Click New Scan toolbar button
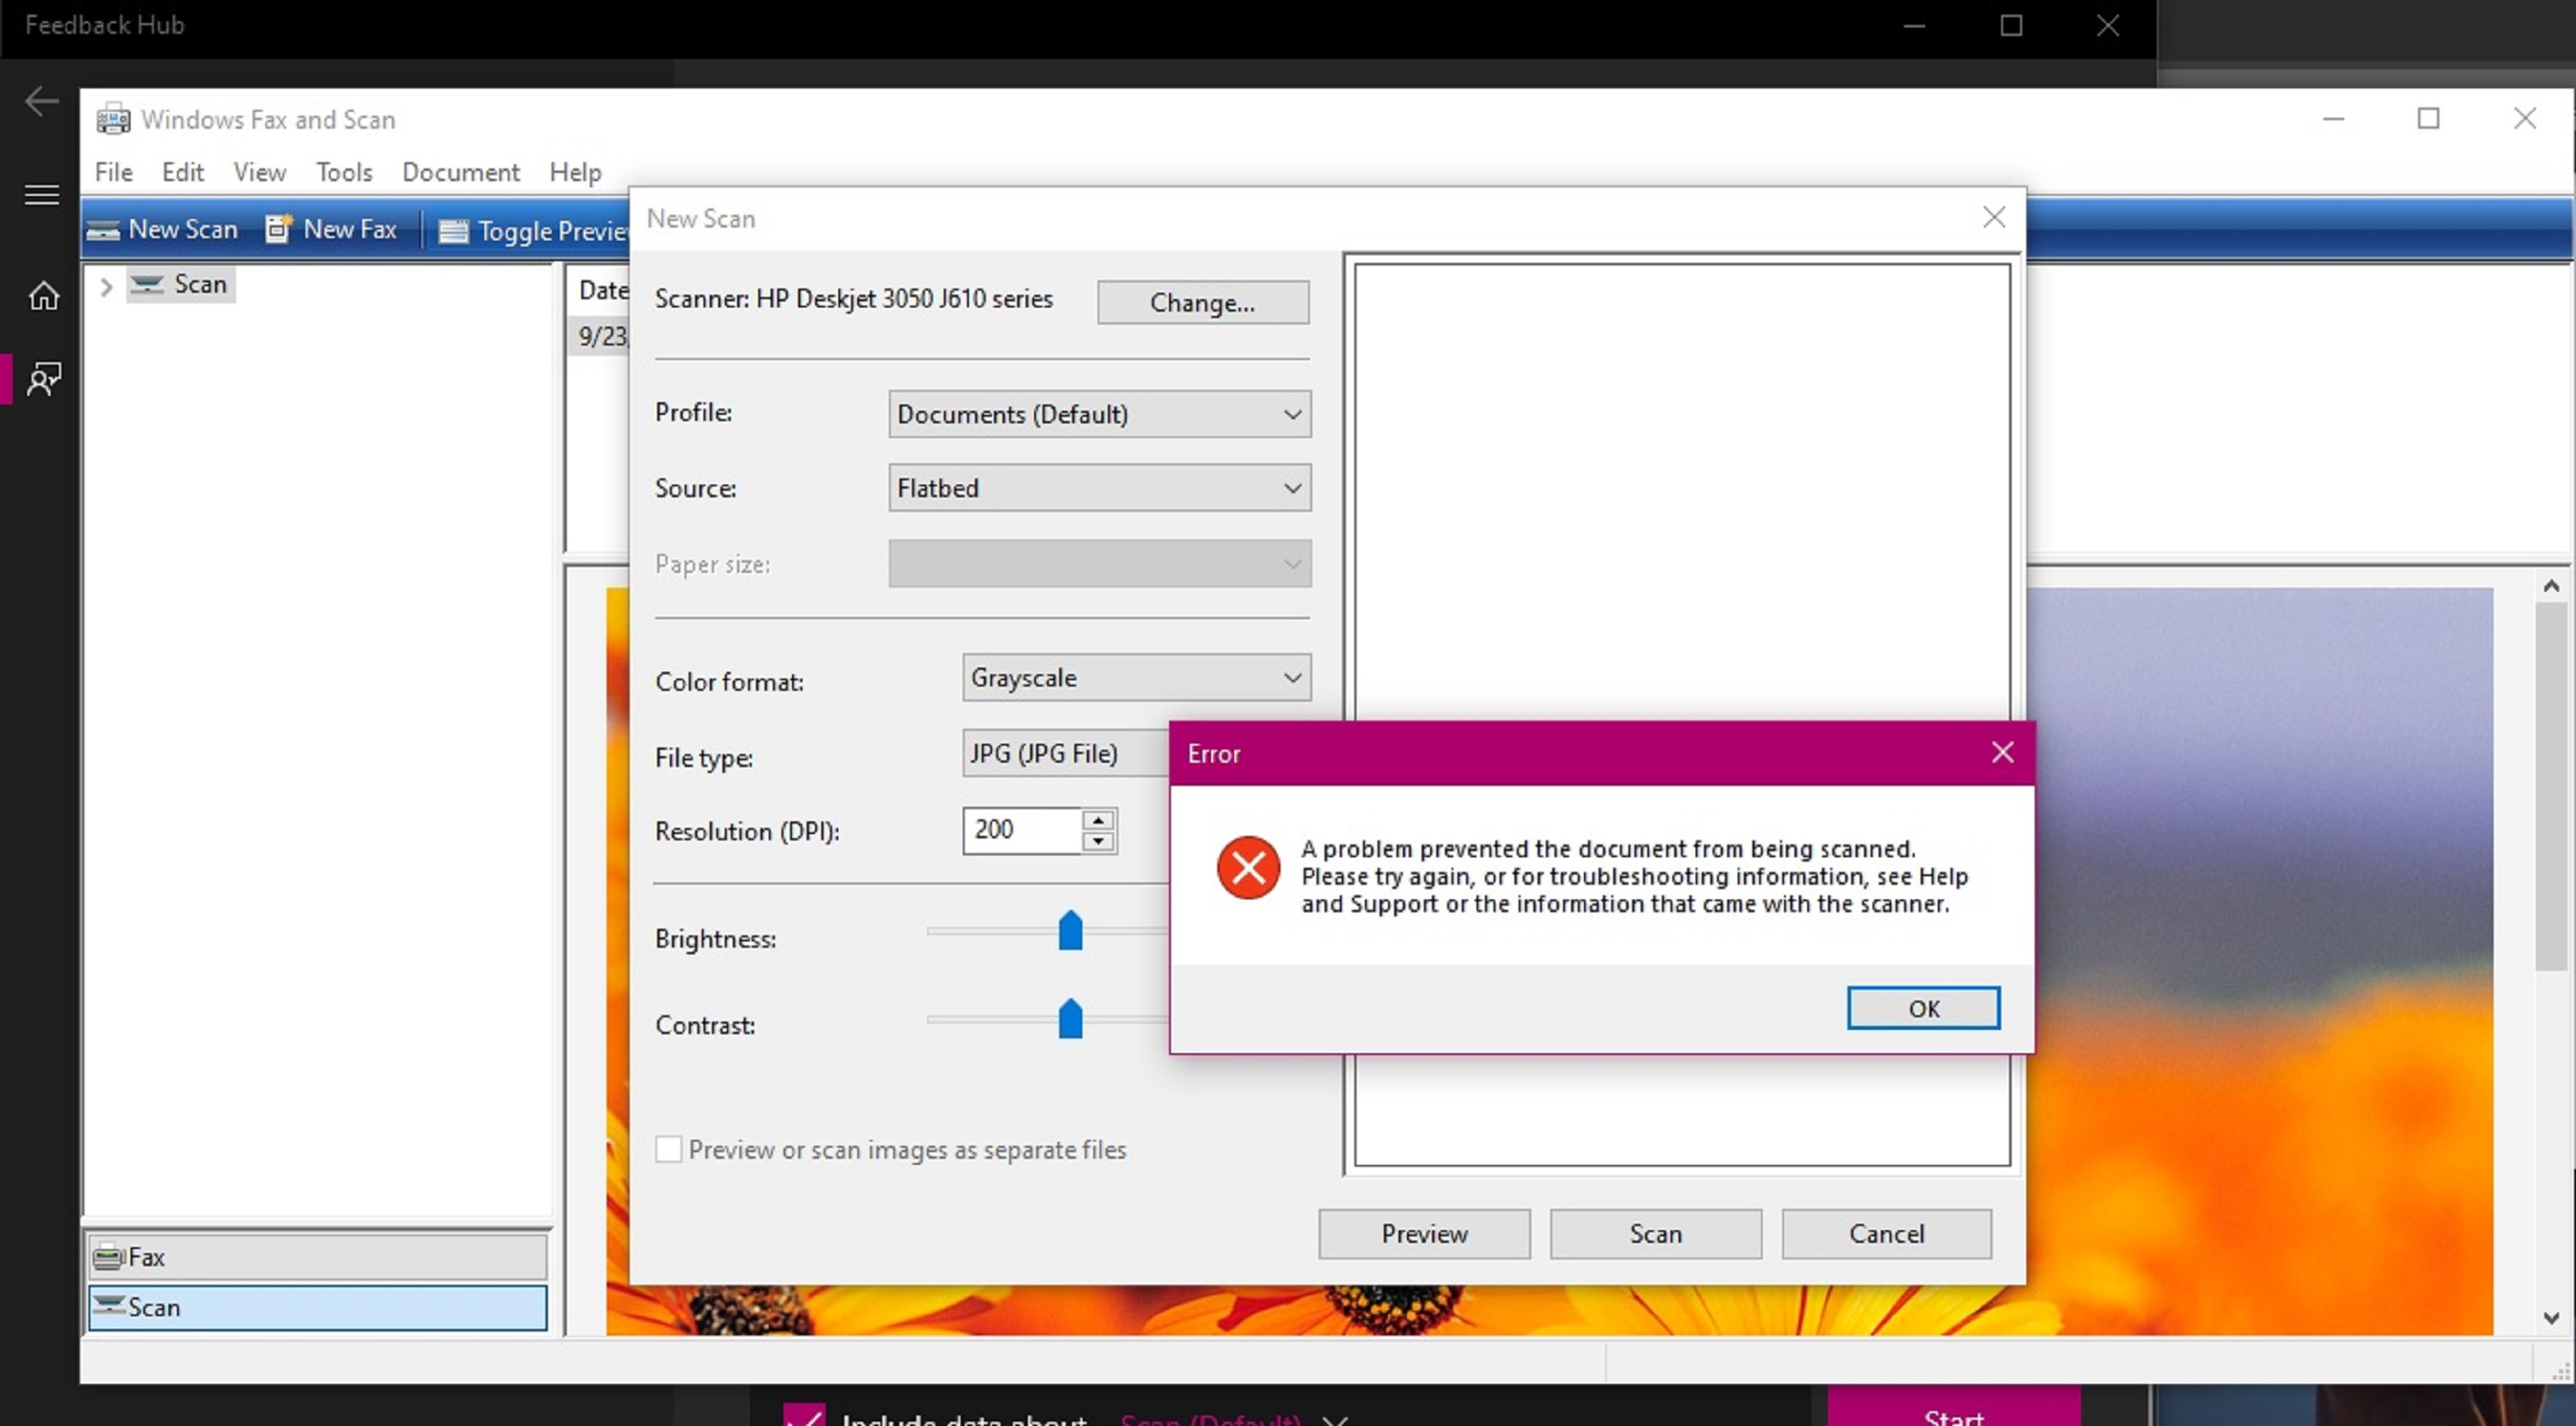The width and height of the screenshot is (2576, 1426). click(162, 229)
